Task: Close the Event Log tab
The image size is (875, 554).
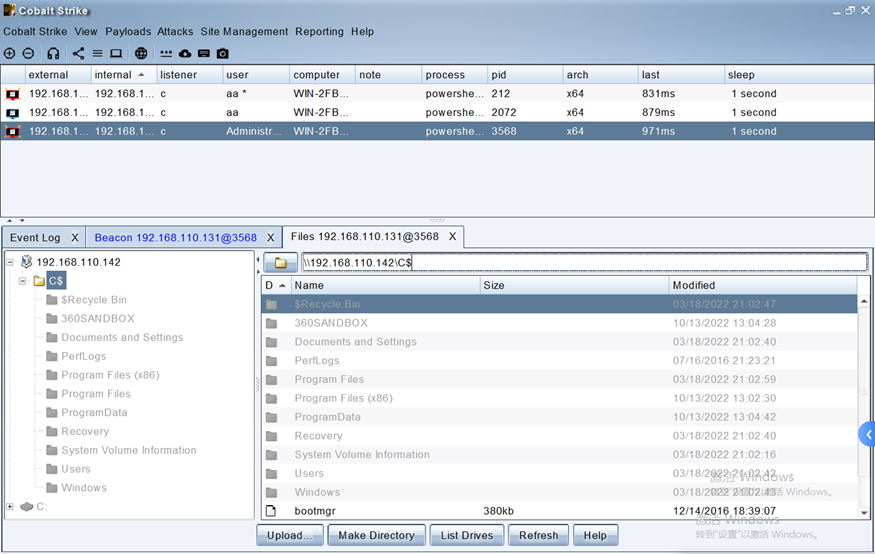Action: click(x=75, y=238)
